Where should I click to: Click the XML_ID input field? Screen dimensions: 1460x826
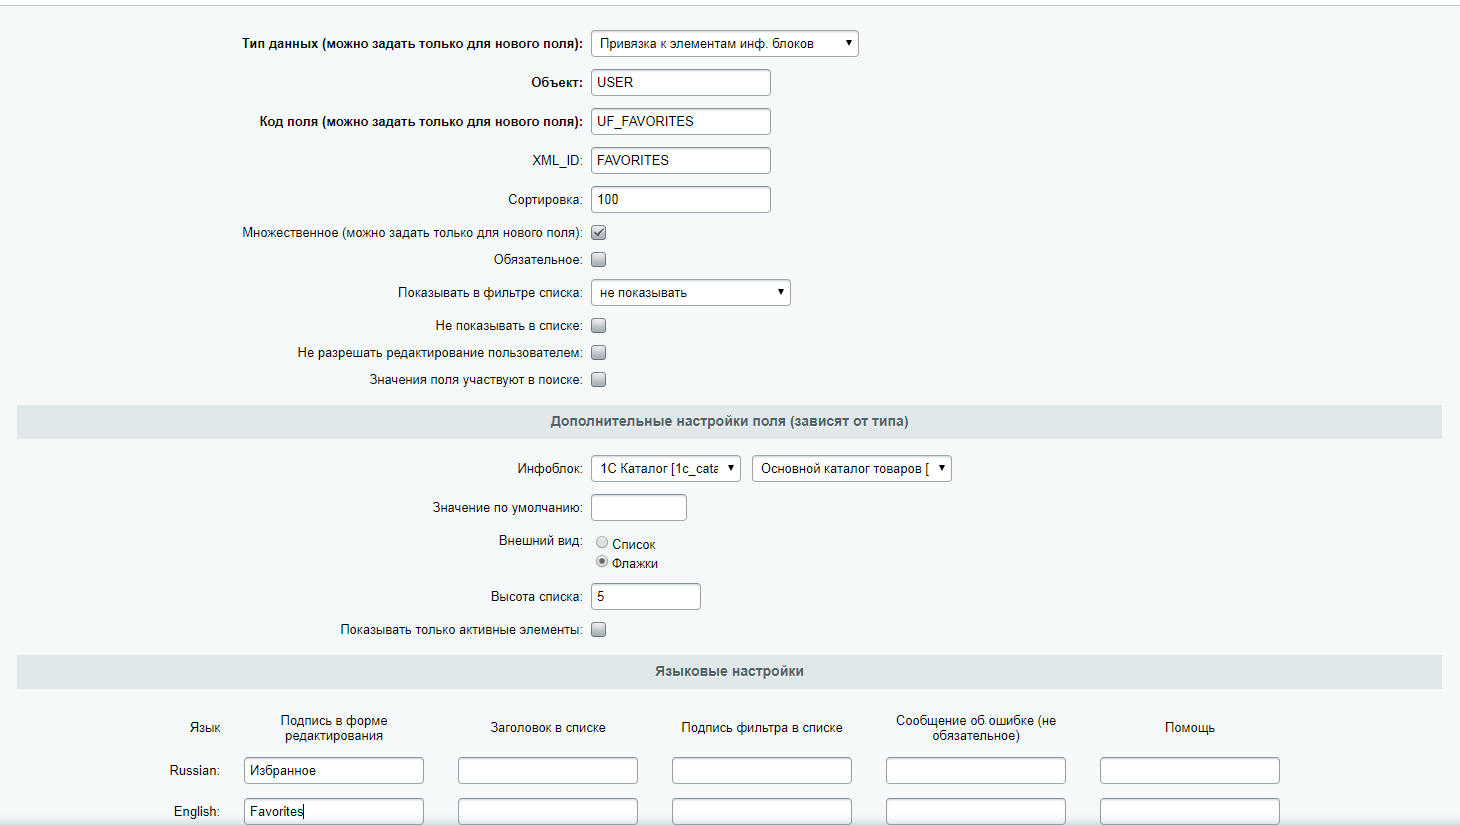[680, 161]
